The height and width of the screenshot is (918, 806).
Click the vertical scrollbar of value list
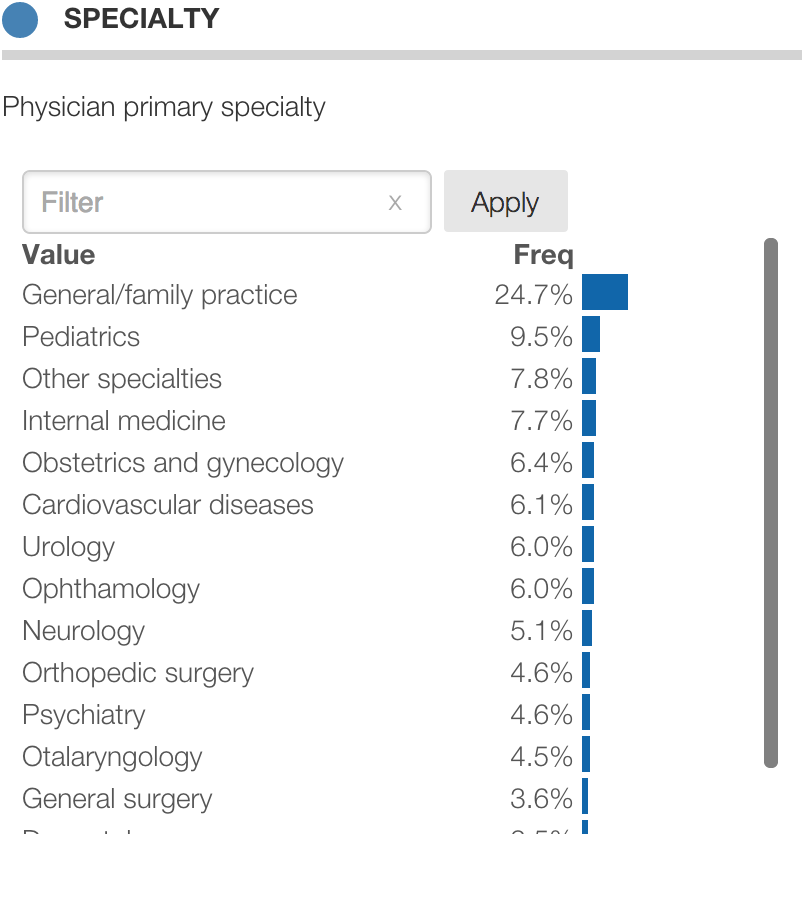point(770,502)
